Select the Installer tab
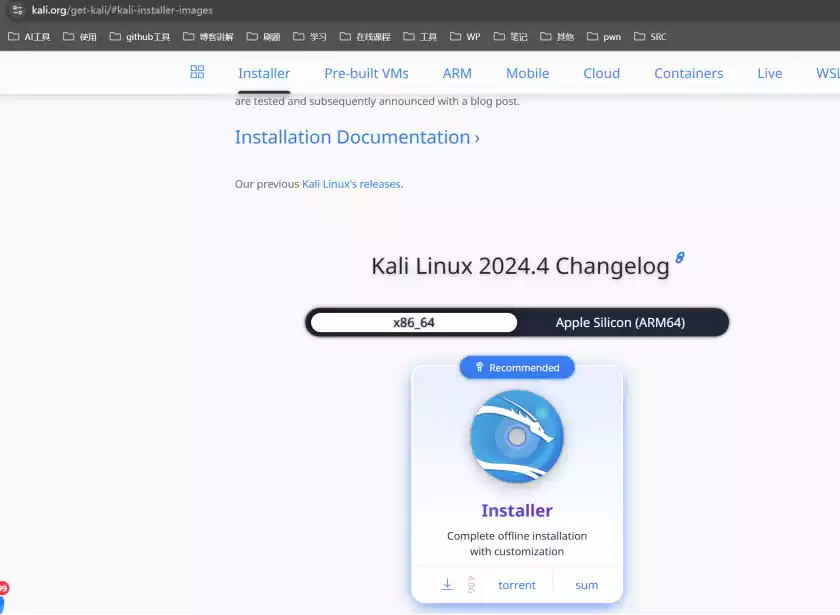The height and width of the screenshot is (615, 840). pos(264,73)
